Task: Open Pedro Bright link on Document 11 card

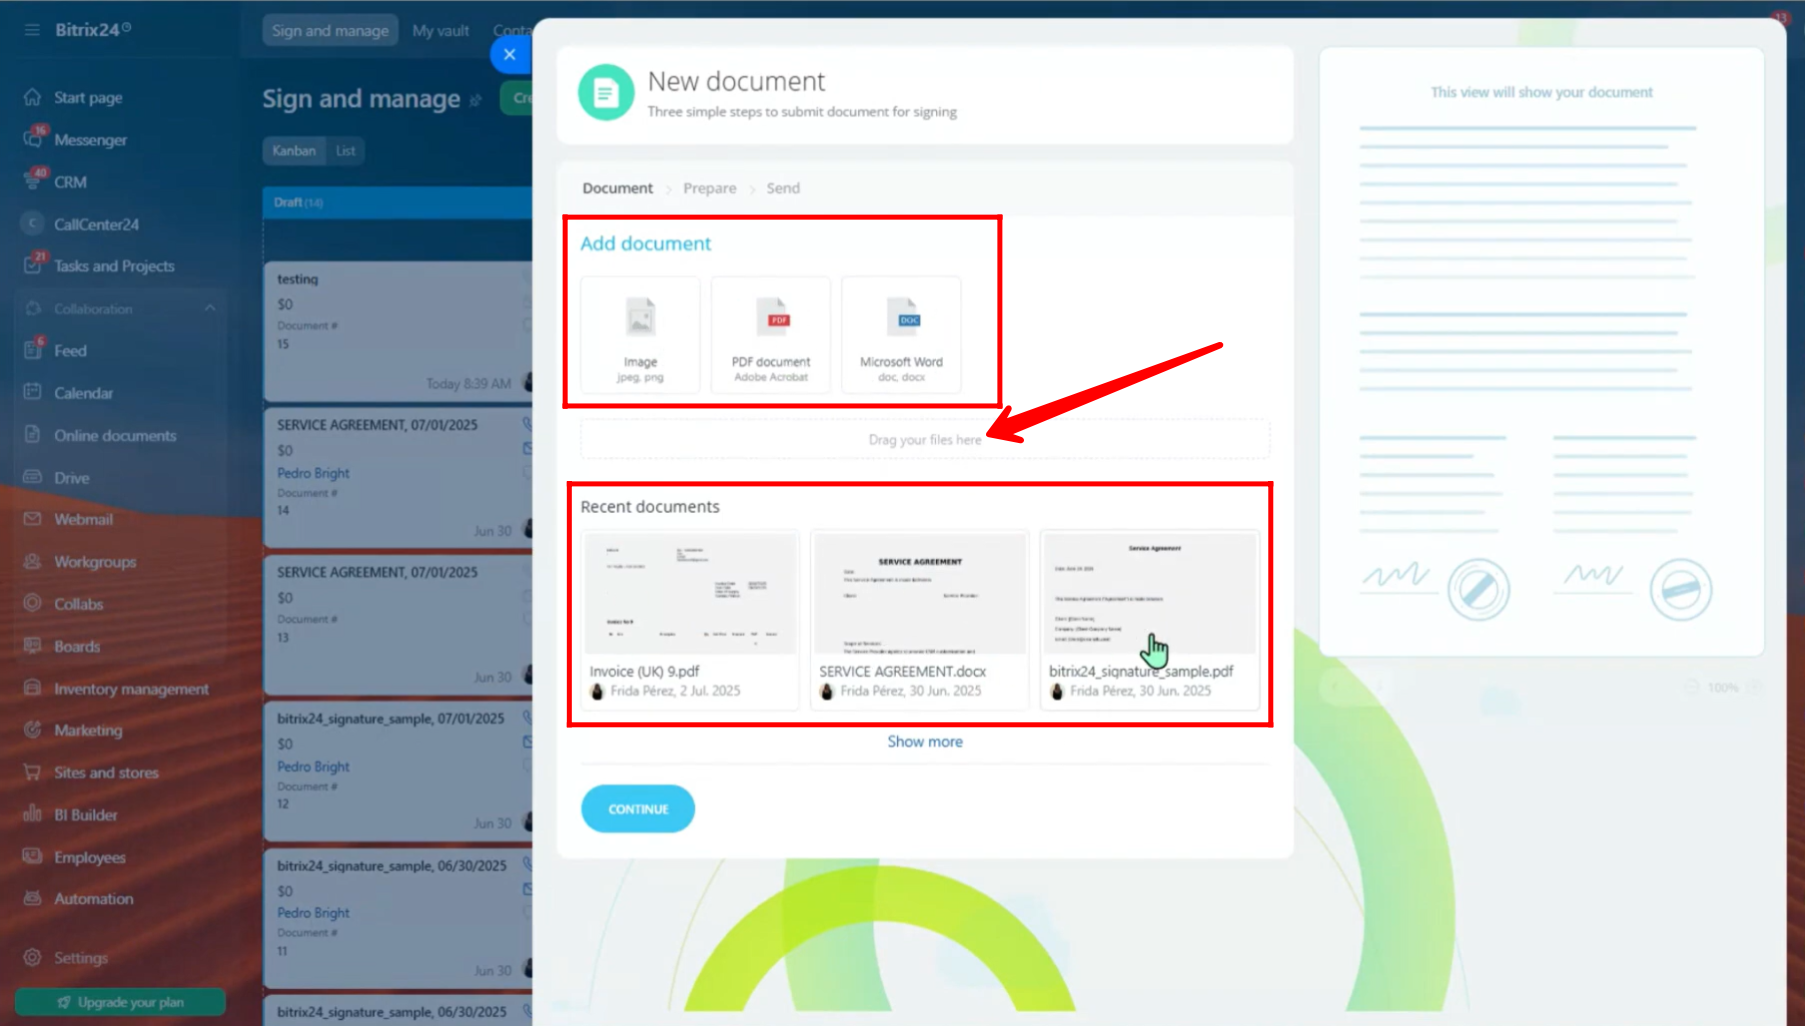Action: coord(313,913)
